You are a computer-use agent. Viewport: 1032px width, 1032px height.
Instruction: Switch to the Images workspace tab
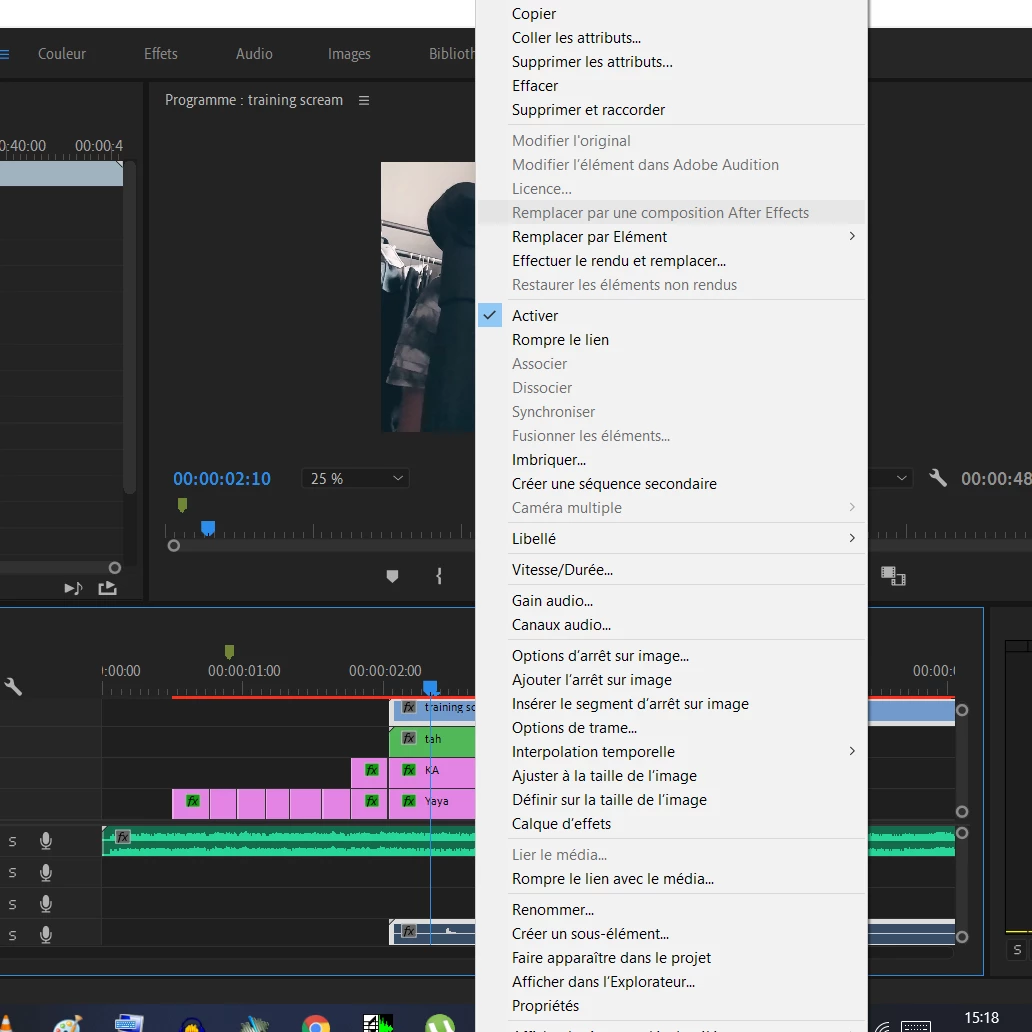pyautogui.click(x=349, y=54)
